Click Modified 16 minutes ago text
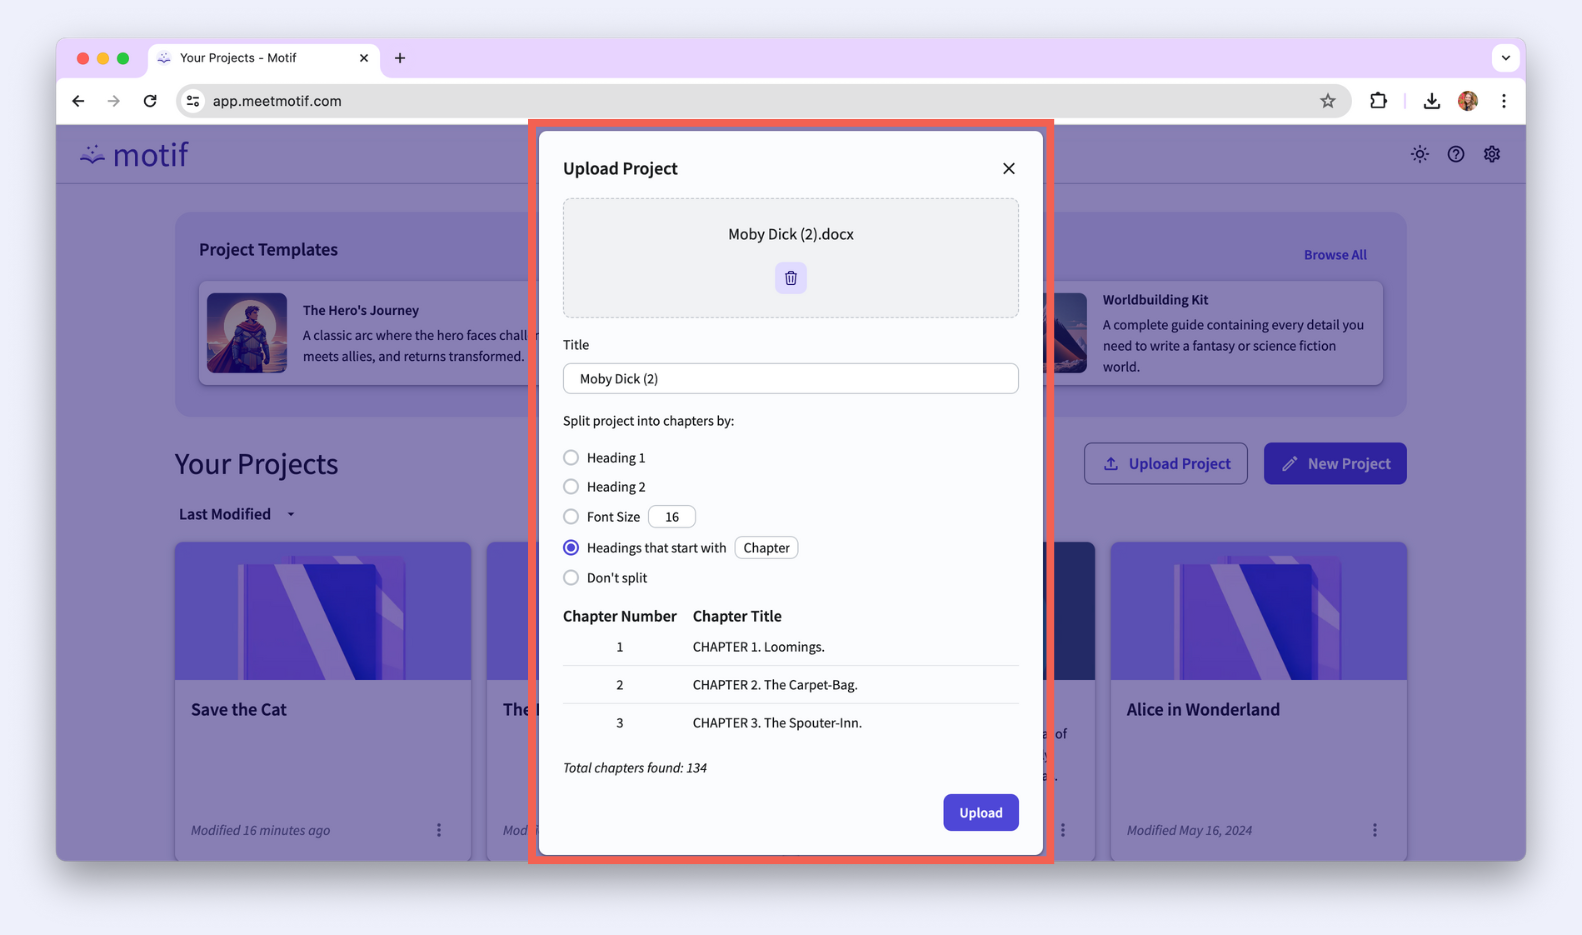Screen dimensions: 1582x935 tap(260, 831)
